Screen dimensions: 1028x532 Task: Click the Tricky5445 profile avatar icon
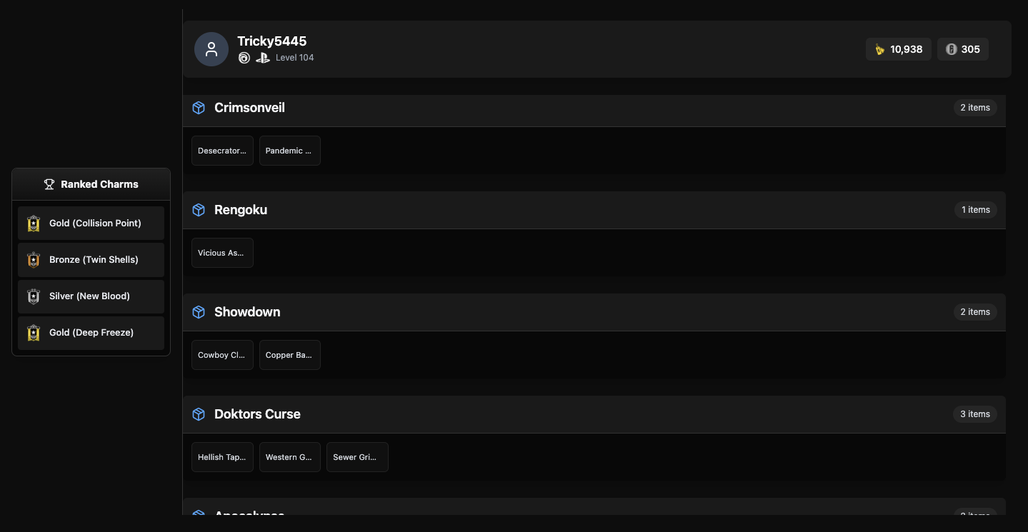point(211,49)
